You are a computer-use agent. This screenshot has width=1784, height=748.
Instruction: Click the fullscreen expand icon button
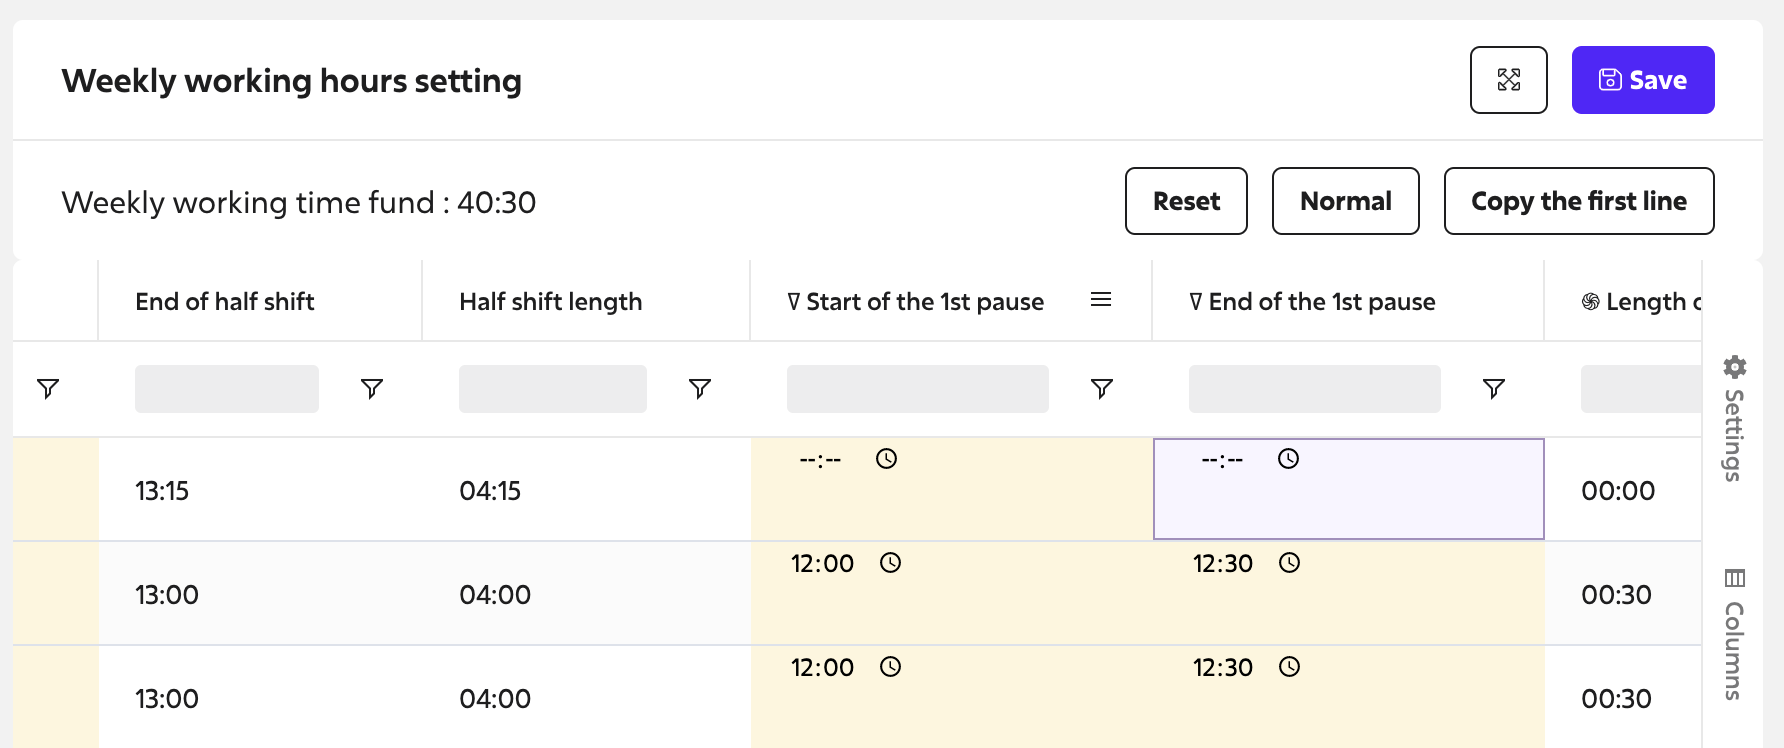pos(1508,80)
